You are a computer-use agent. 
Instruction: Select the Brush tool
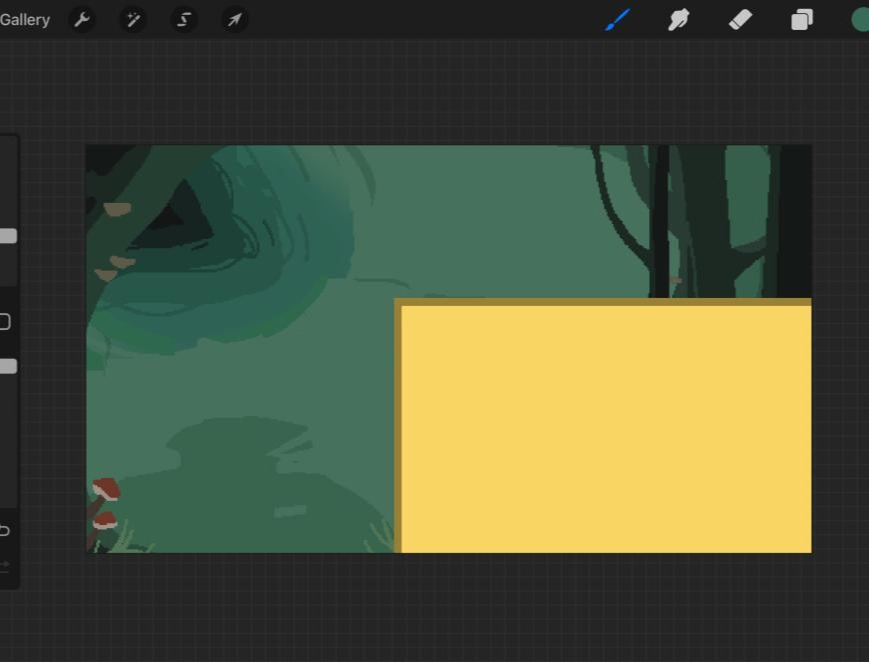618,20
